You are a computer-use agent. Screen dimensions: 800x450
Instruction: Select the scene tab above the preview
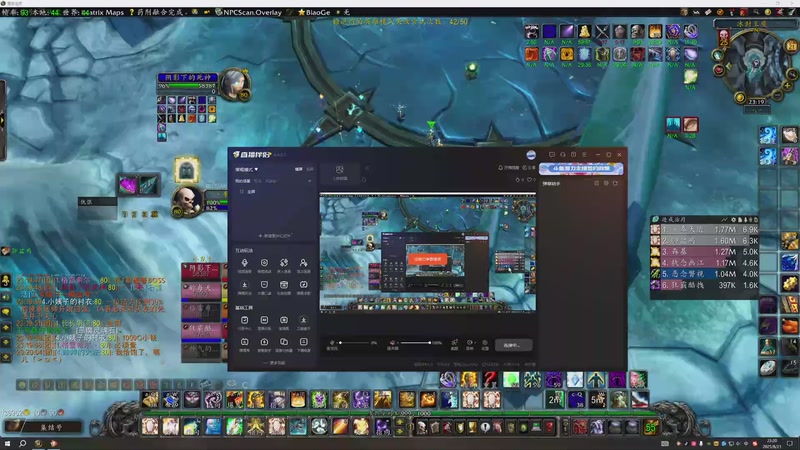pyautogui.click(x=340, y=172)
